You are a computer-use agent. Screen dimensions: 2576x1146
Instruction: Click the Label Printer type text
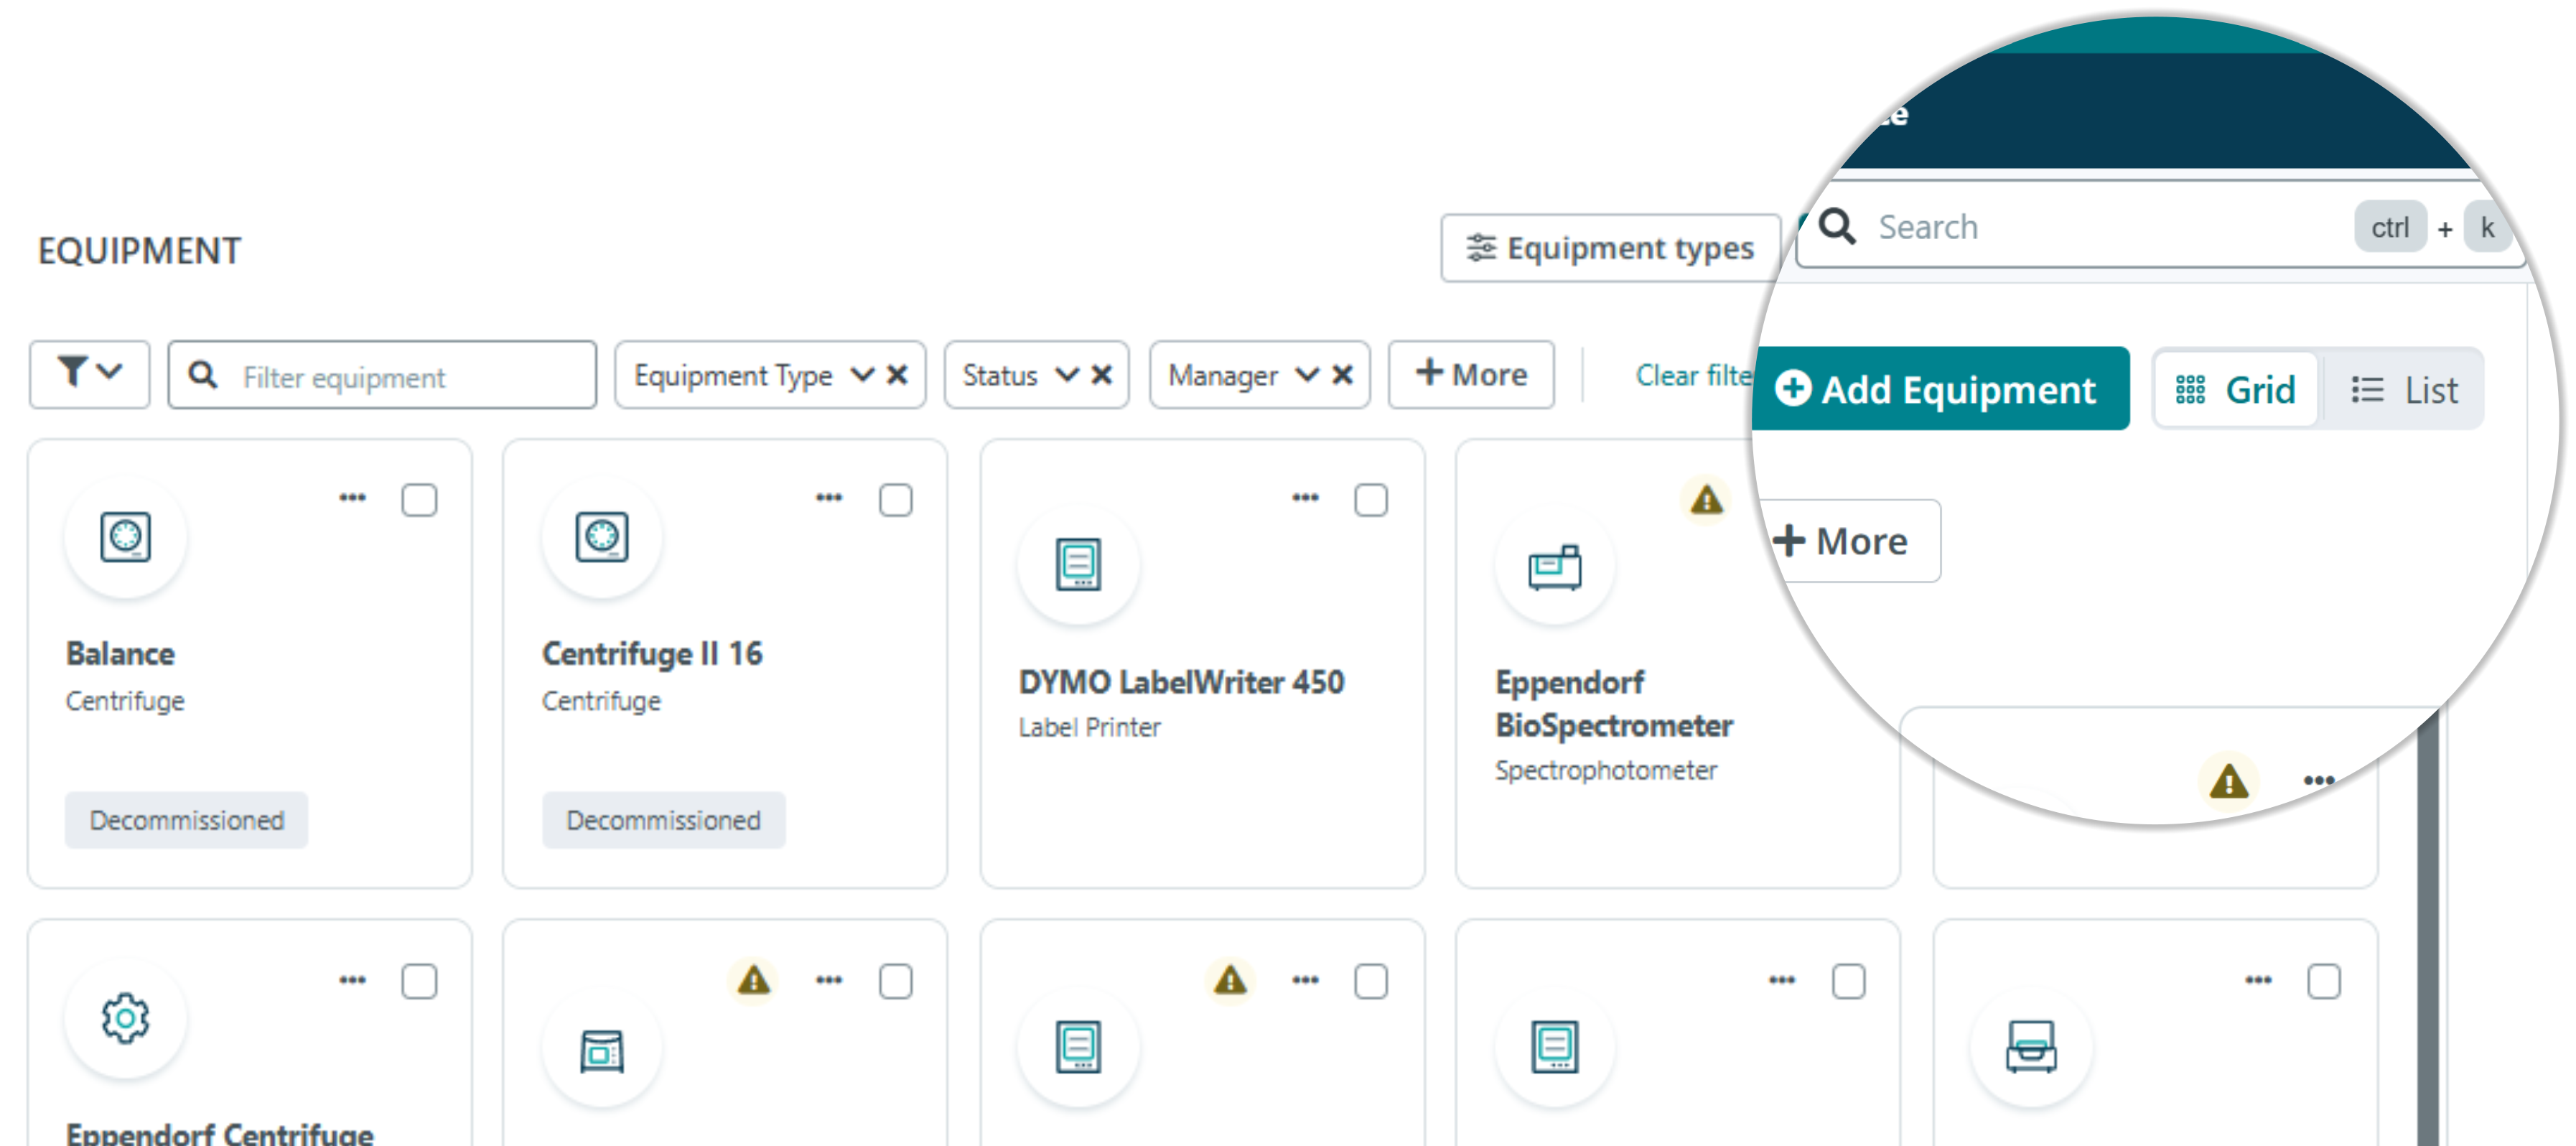click(1090, 727)
